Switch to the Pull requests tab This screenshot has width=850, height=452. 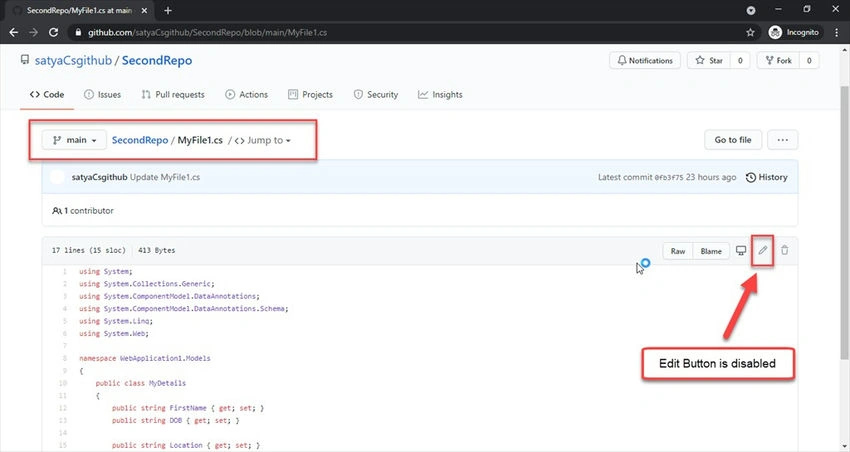click(173, 94)
